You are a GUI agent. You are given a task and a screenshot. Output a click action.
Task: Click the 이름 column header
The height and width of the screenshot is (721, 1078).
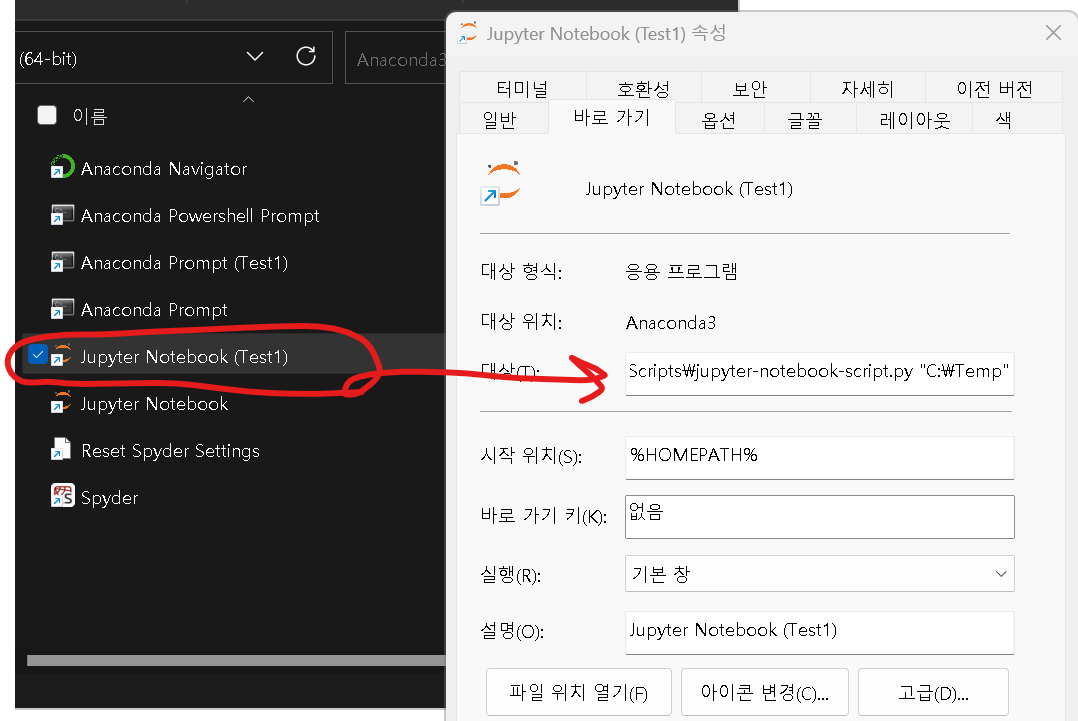[90, 115]
